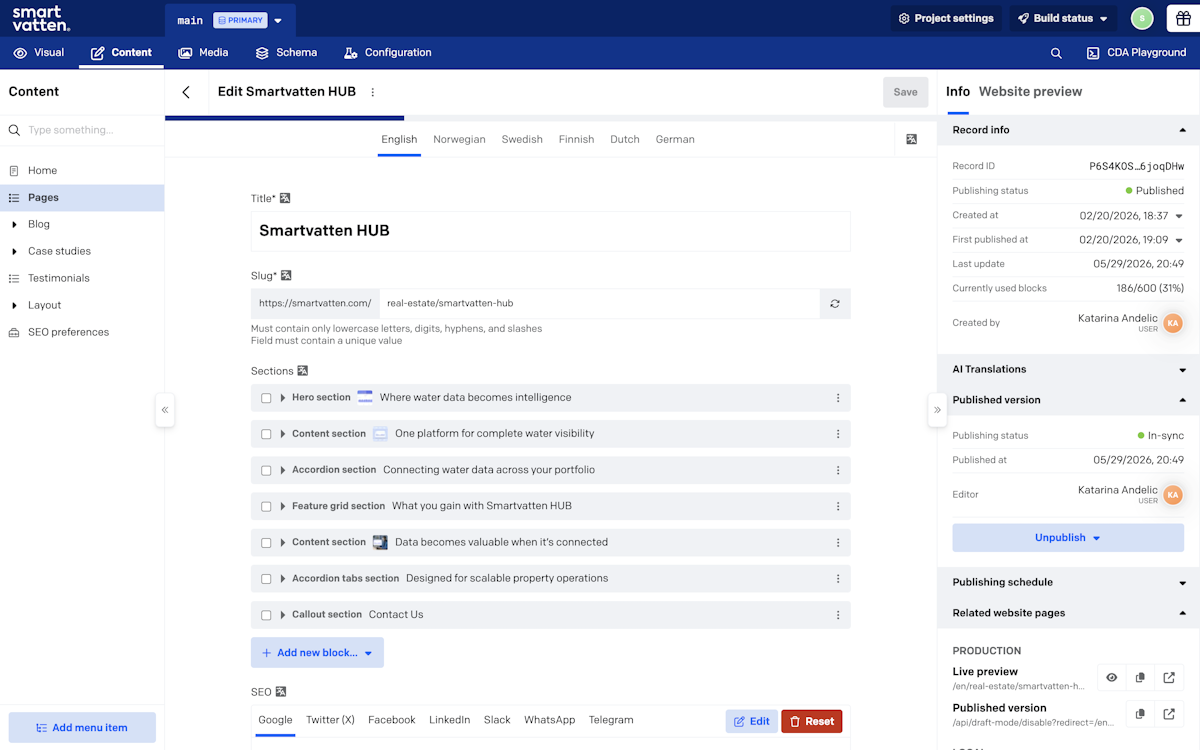Viewport: 1200px width, 750px height.
Task: Collapse left sidebar with double chevron
Action: (x=165, y=410)
